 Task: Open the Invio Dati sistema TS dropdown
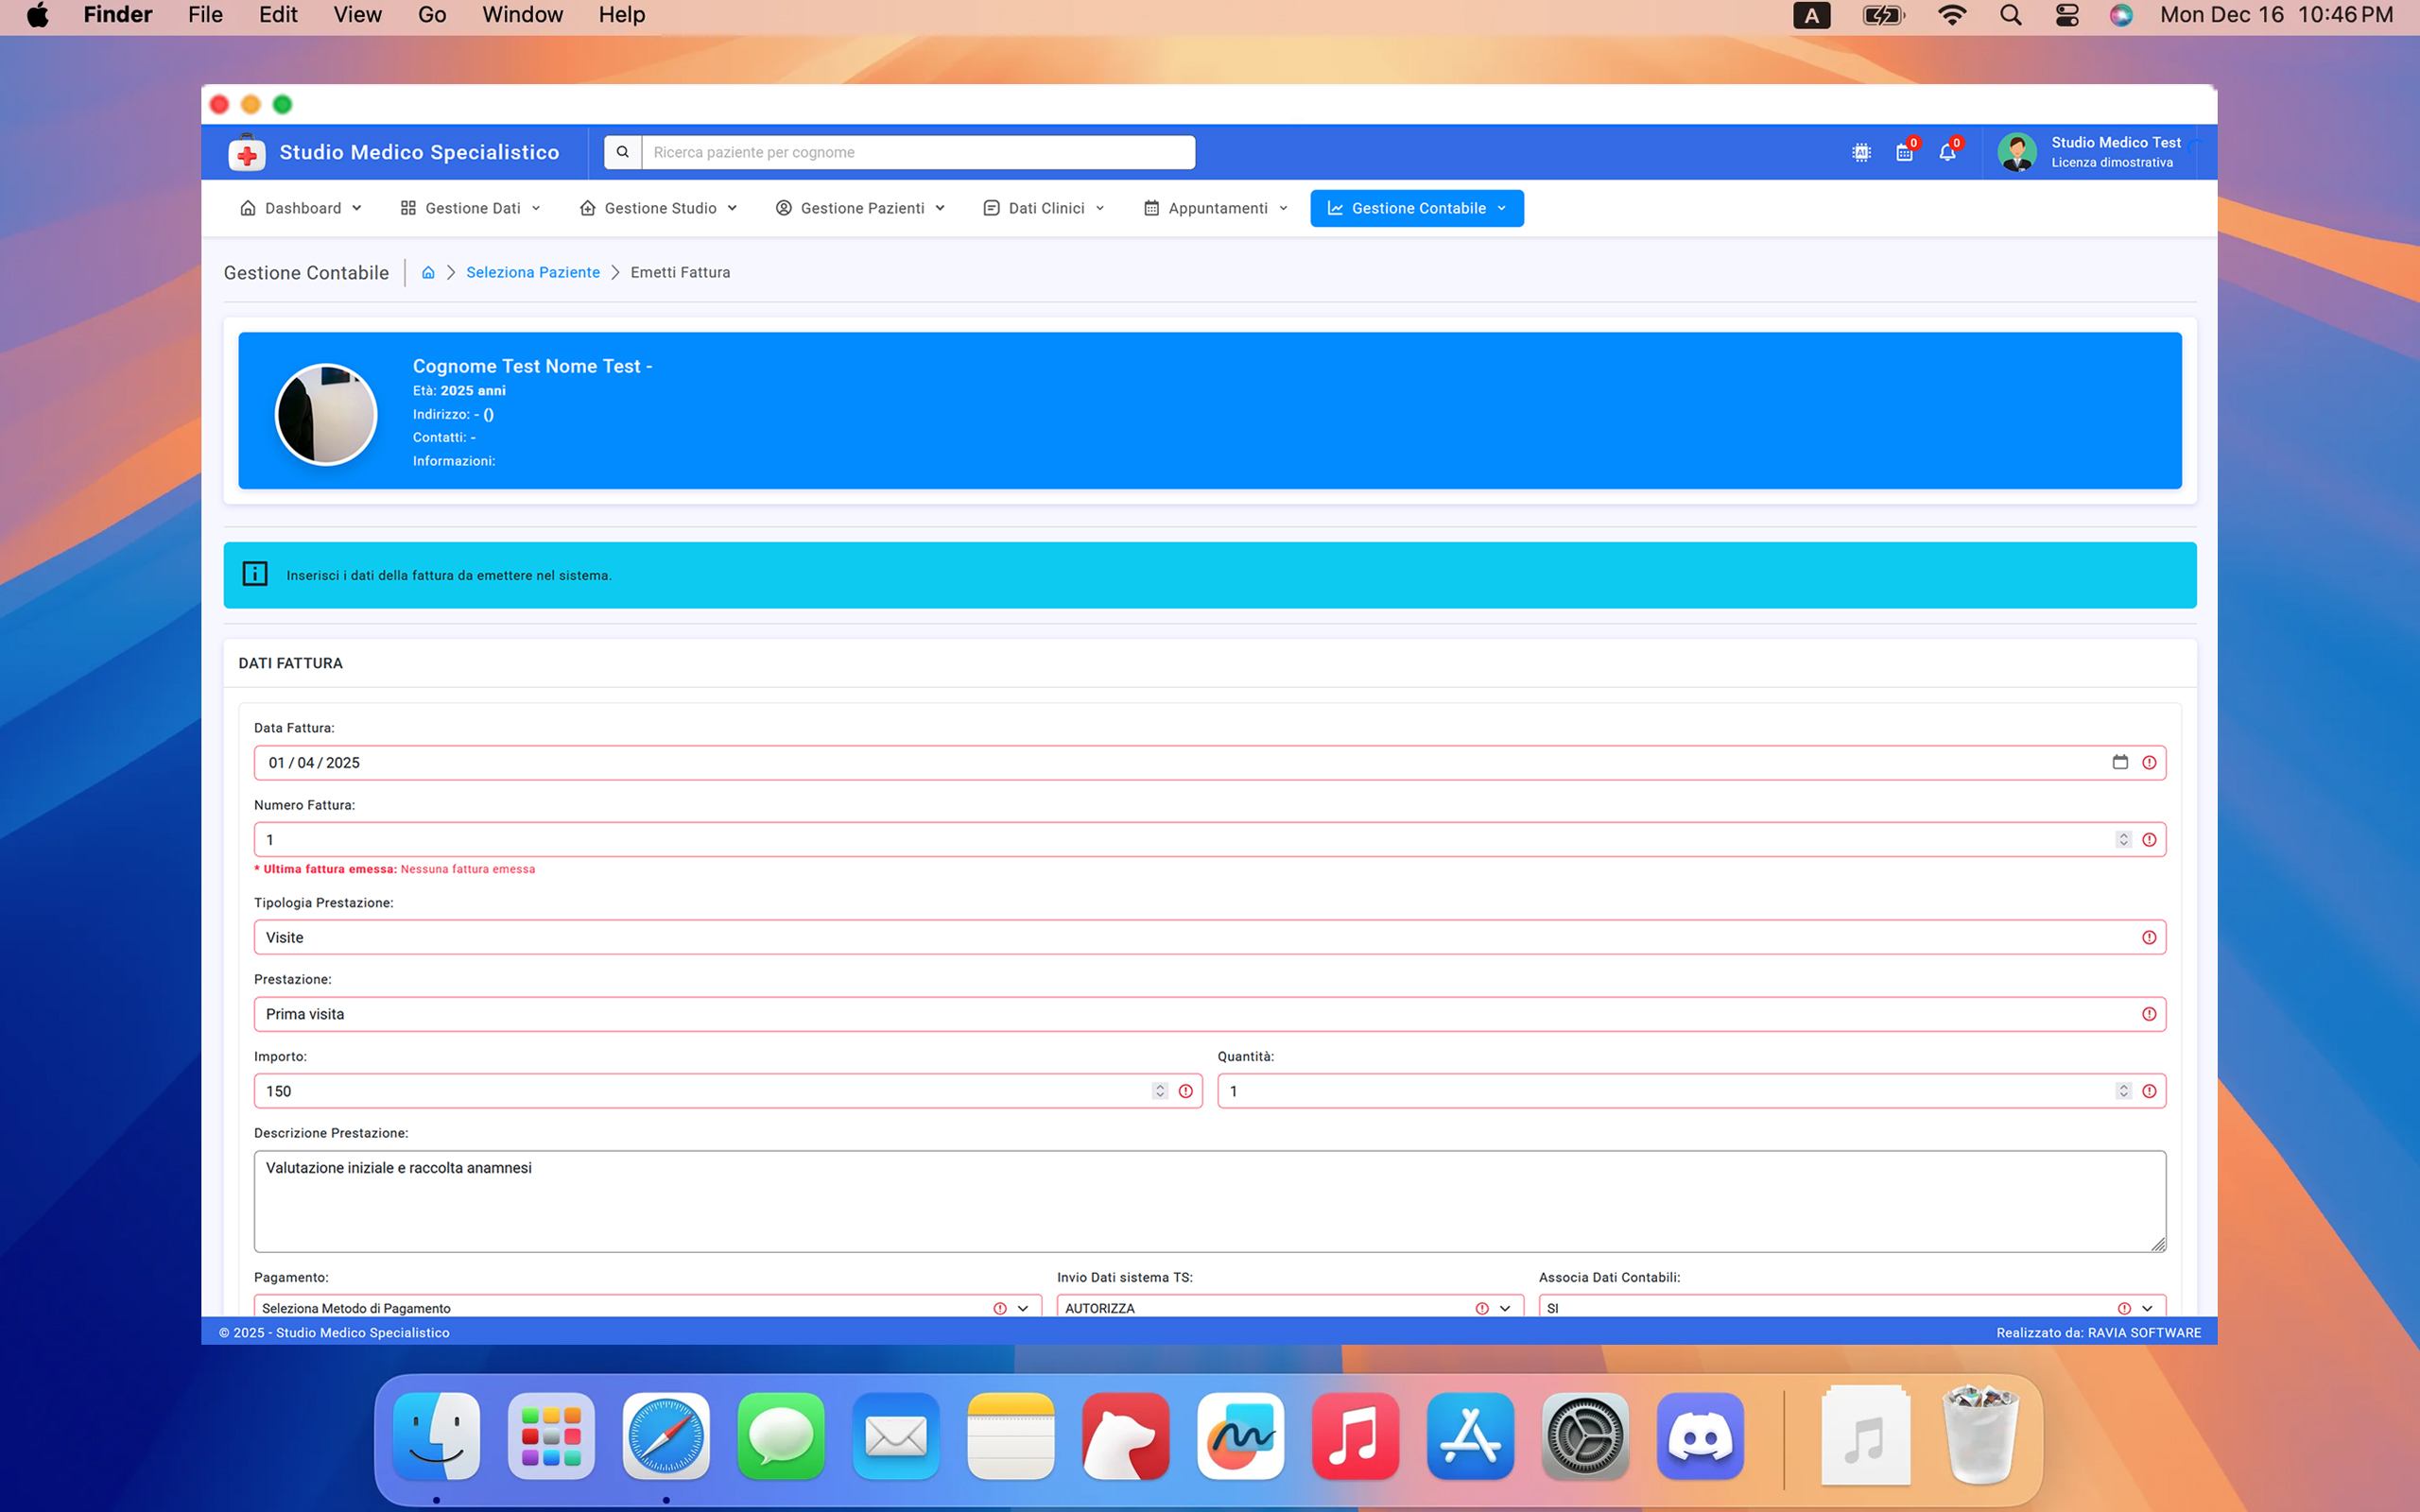tap(1290, 1306)
